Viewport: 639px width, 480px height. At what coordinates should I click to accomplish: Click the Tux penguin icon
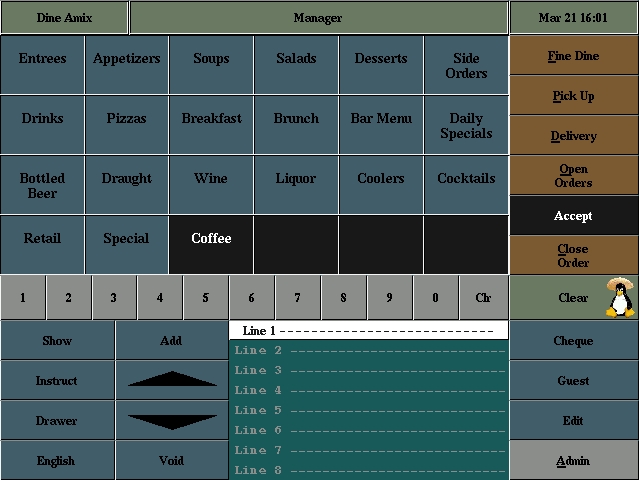coord(619,297)
